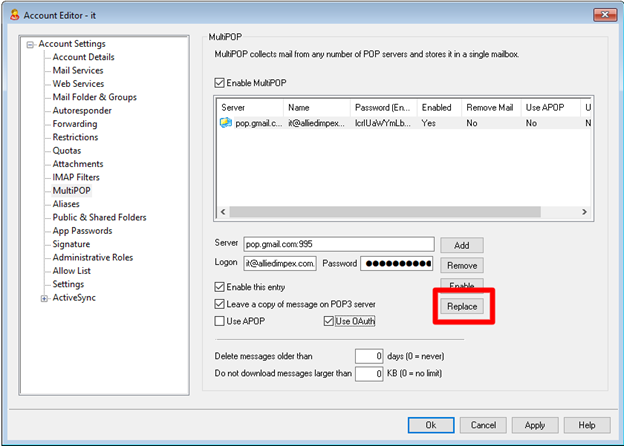The height and width of the screenshot is (446, 624).
Task: Select IMAP Filters in the tree
Action: tap(78, 177)
